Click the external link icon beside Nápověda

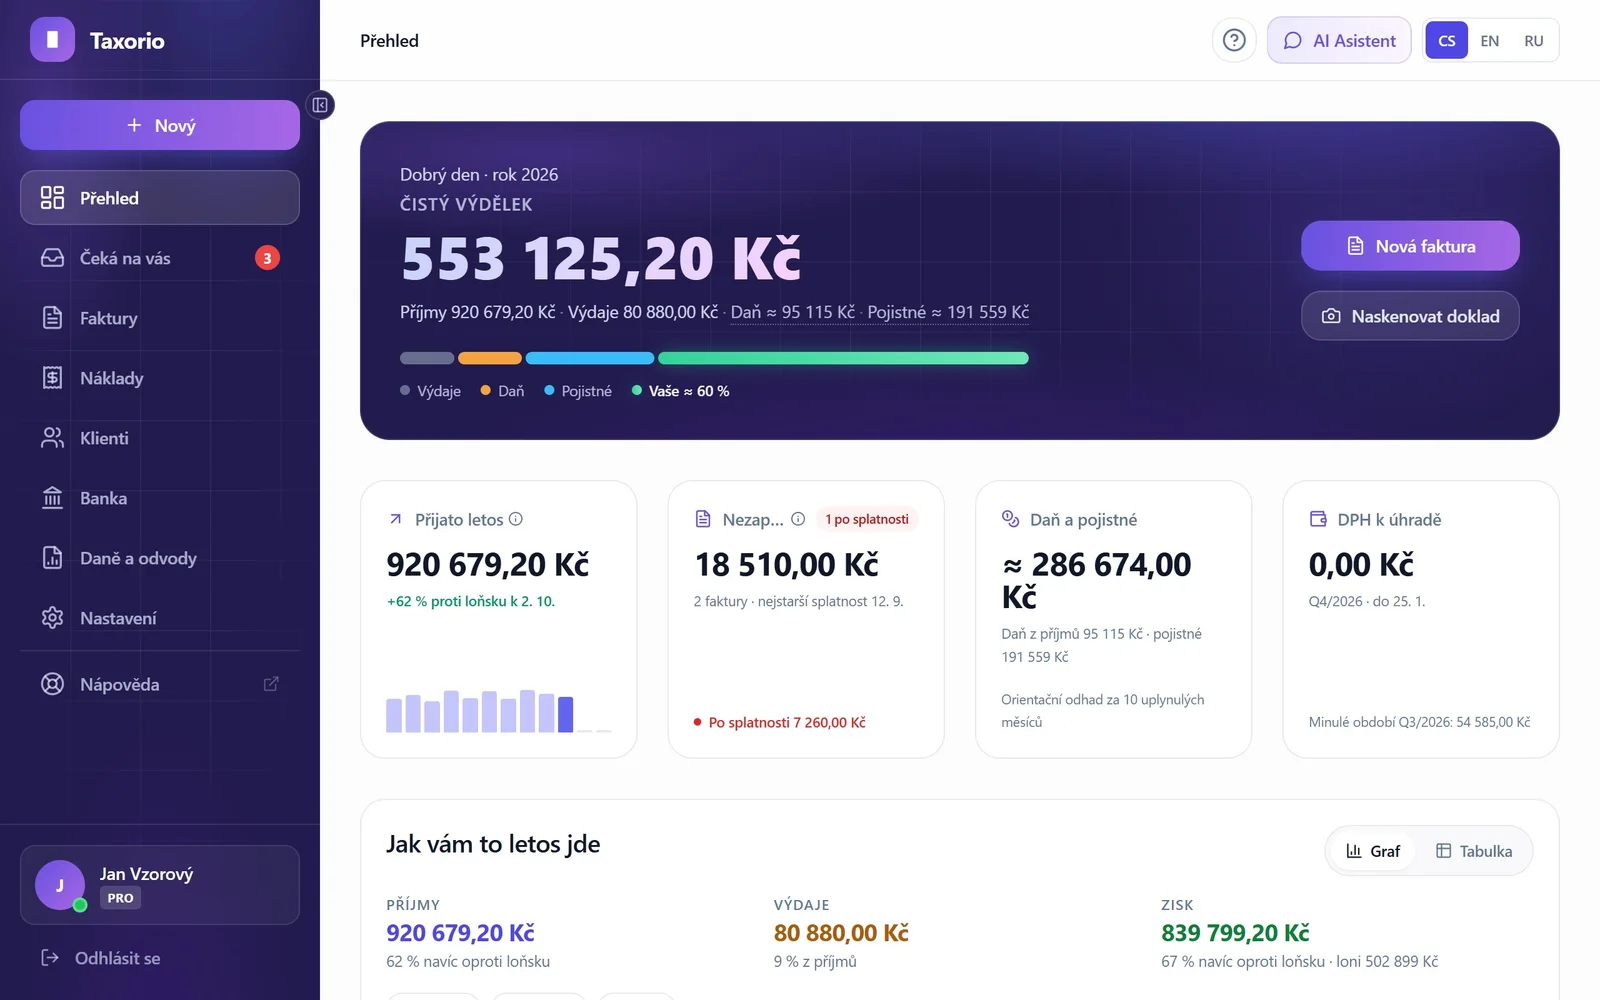click(x=271, y=684)
